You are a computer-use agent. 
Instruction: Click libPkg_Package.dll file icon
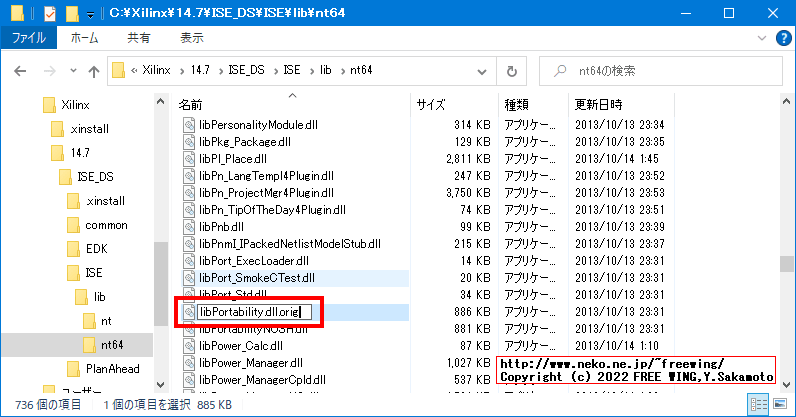click(x=189, y=142)
